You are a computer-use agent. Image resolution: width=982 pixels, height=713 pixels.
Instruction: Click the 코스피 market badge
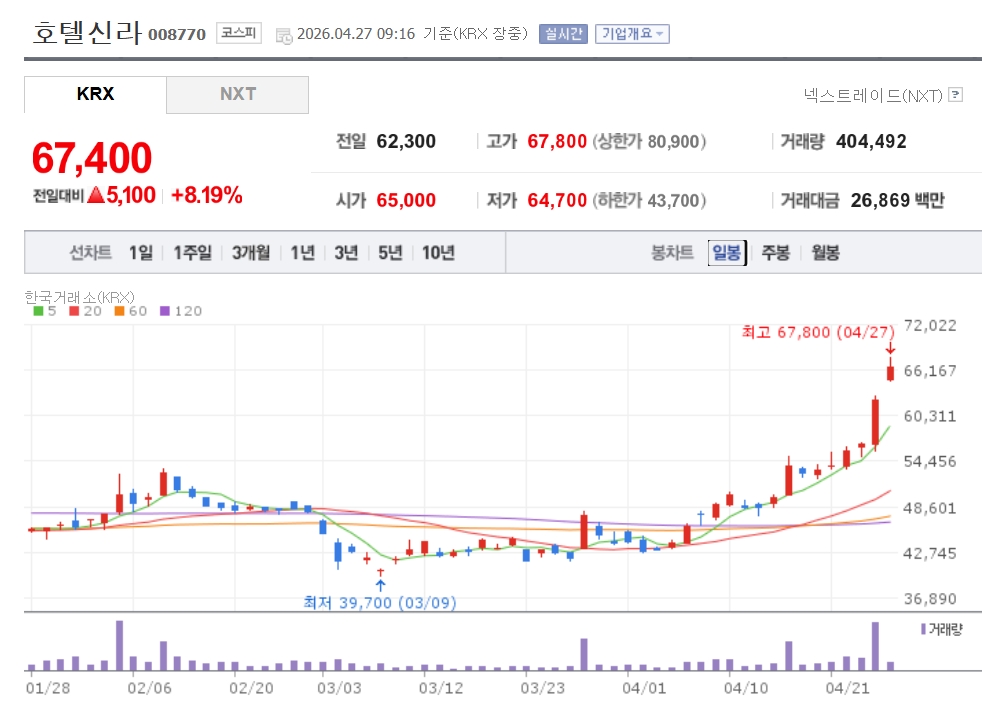pyautogui.click(x=238, y=34)
